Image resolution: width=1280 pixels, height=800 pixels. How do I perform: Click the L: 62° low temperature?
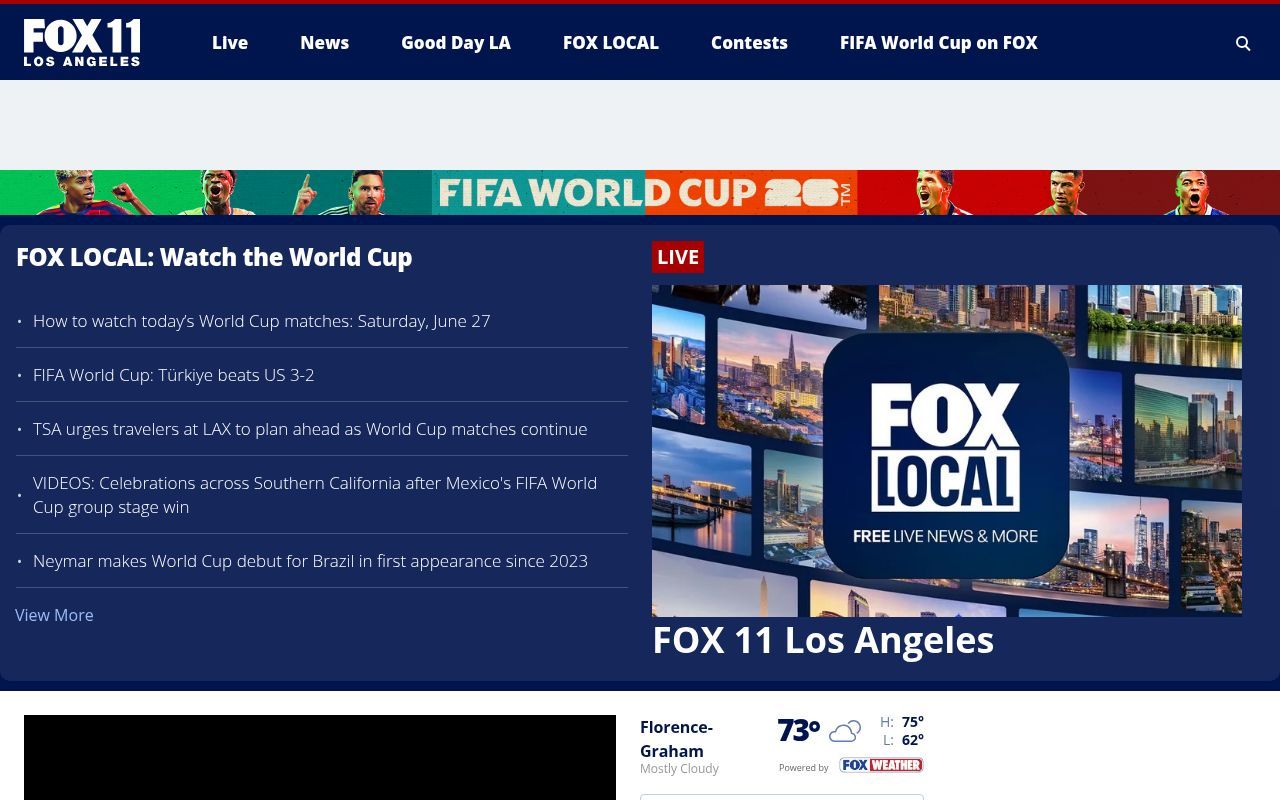click(903, 740)
